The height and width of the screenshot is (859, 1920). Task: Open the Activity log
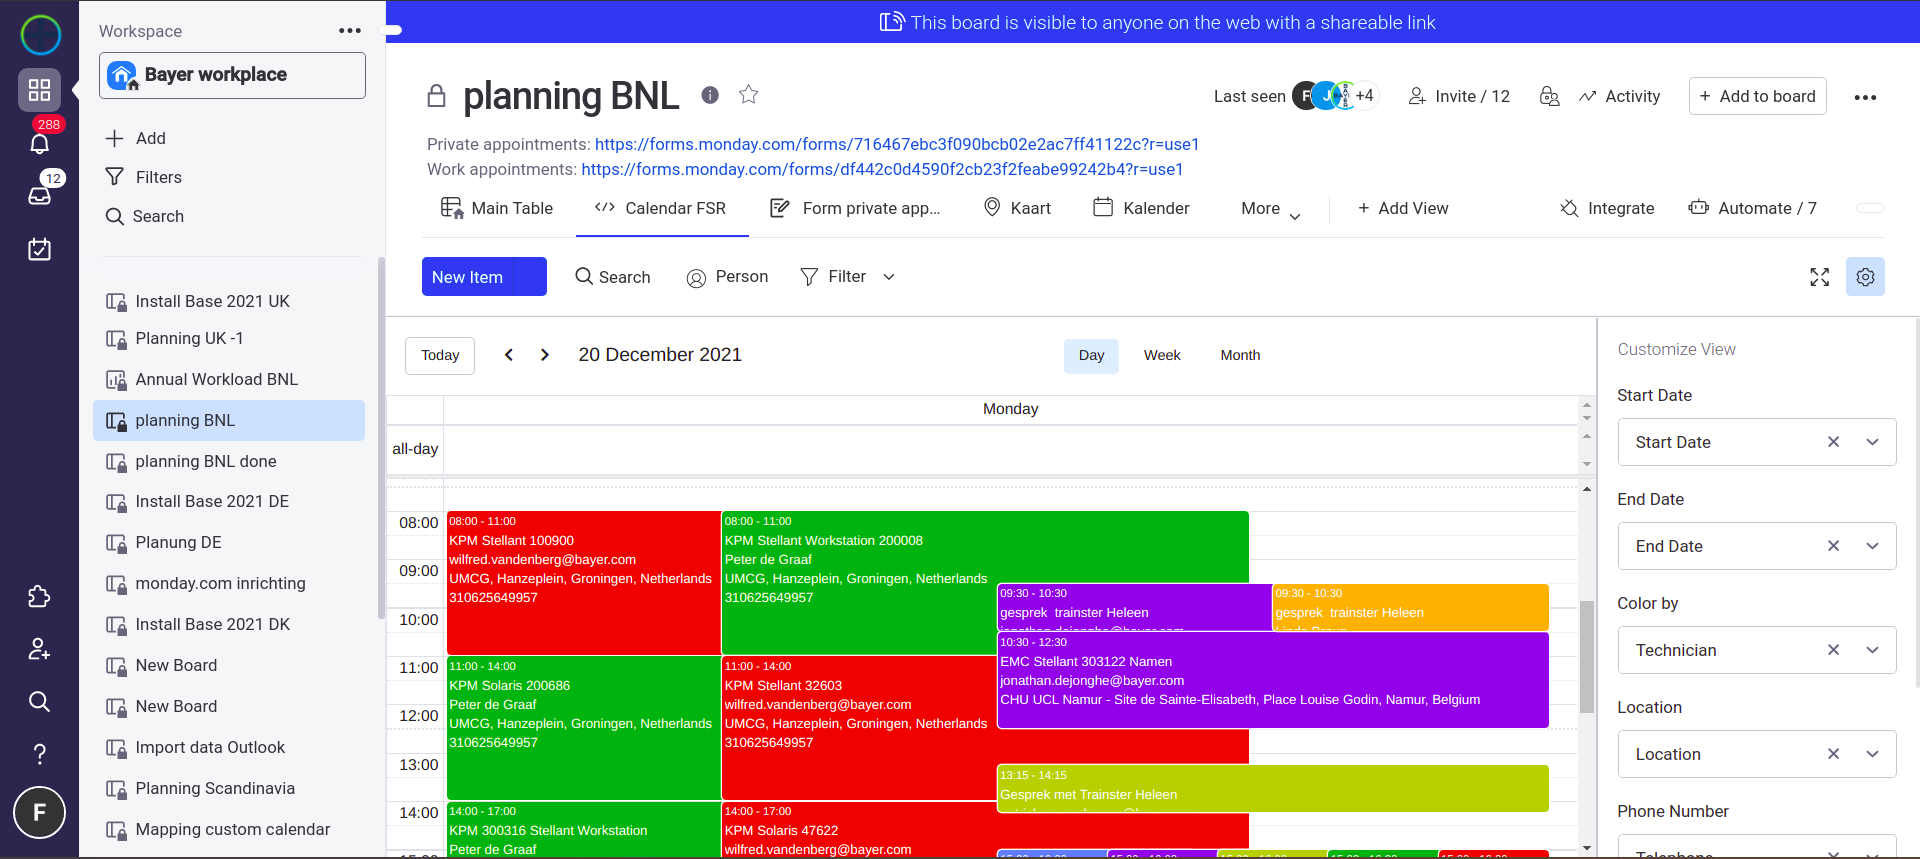click(x=1620, y=96)
